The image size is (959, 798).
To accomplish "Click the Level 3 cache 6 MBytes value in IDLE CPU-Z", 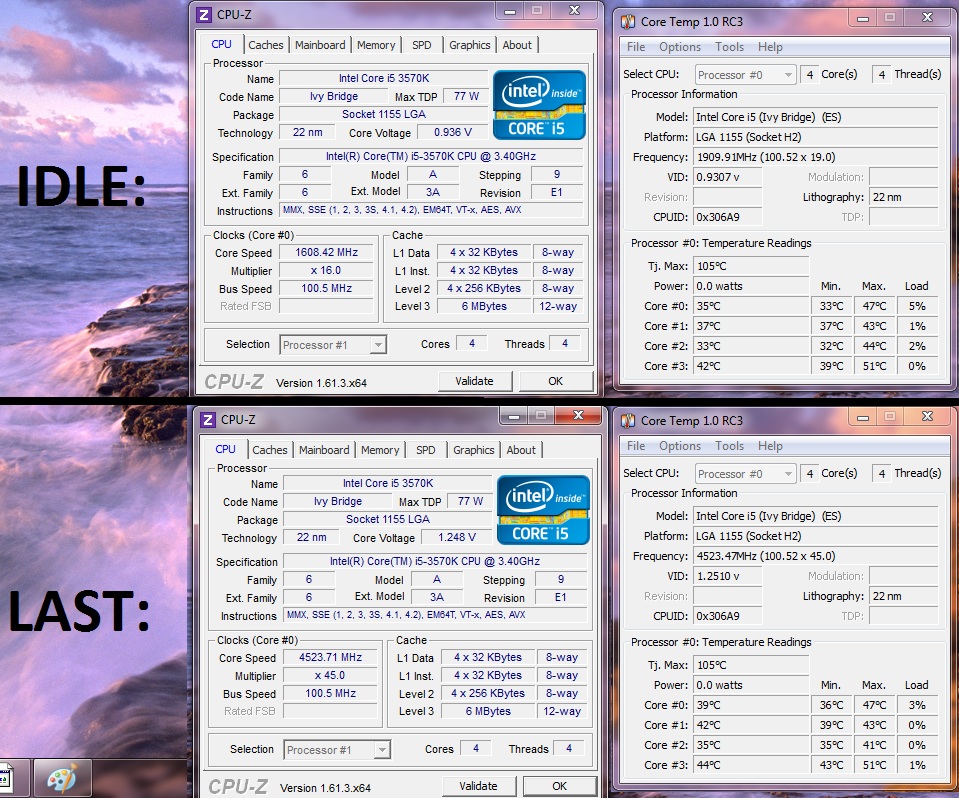I will 484,306.
